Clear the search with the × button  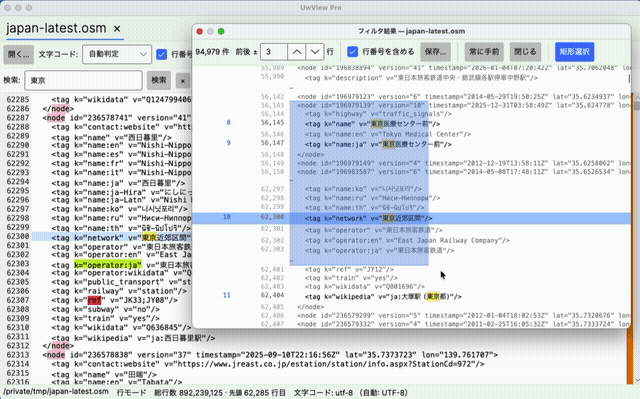point(183,81)
